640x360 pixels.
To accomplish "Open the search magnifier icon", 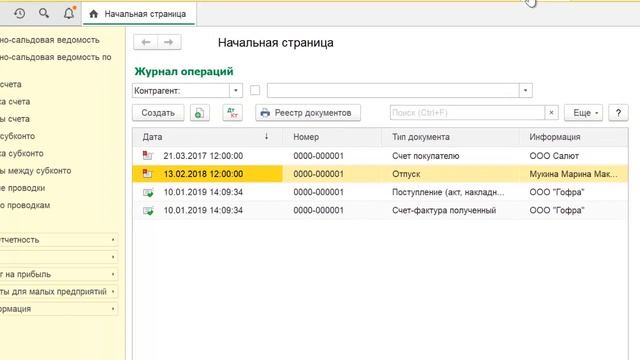I will (x=44, y=13).
